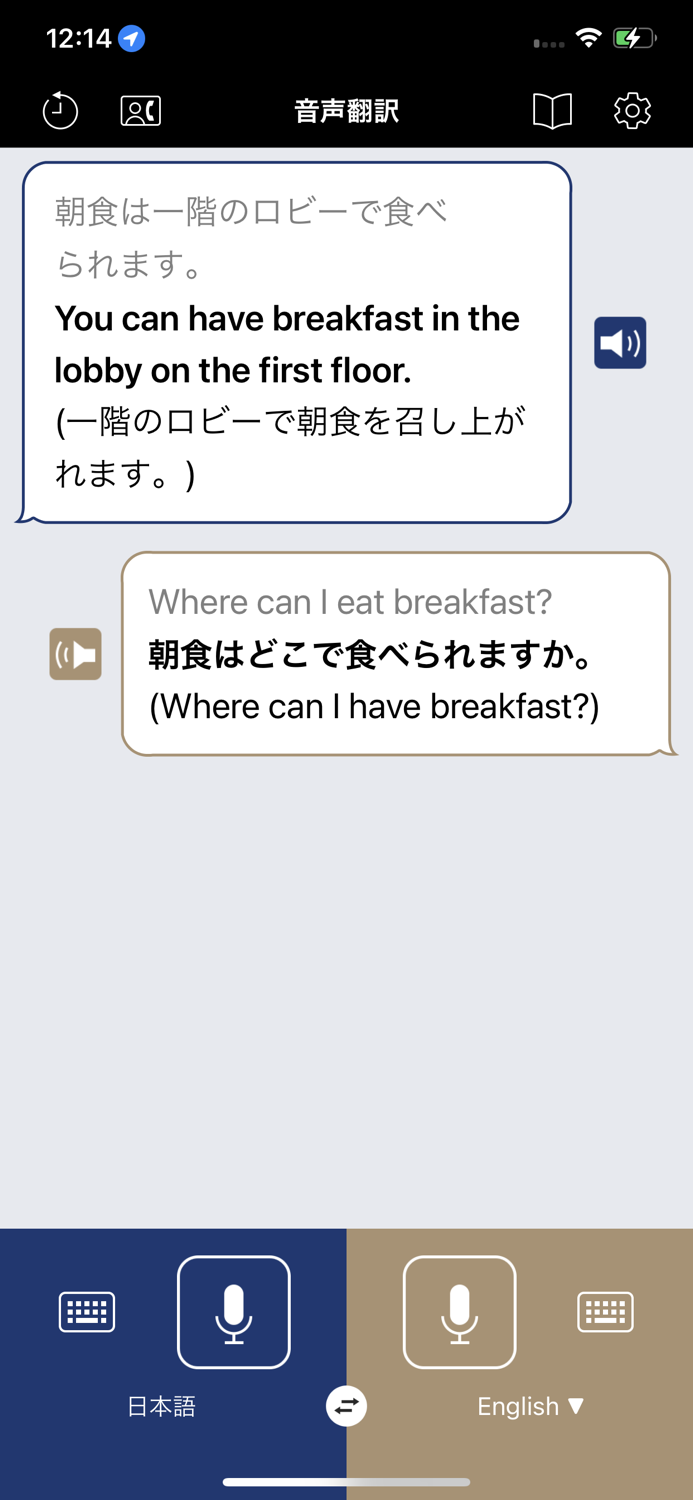Select the English input side panel

tap(520, 1310)
